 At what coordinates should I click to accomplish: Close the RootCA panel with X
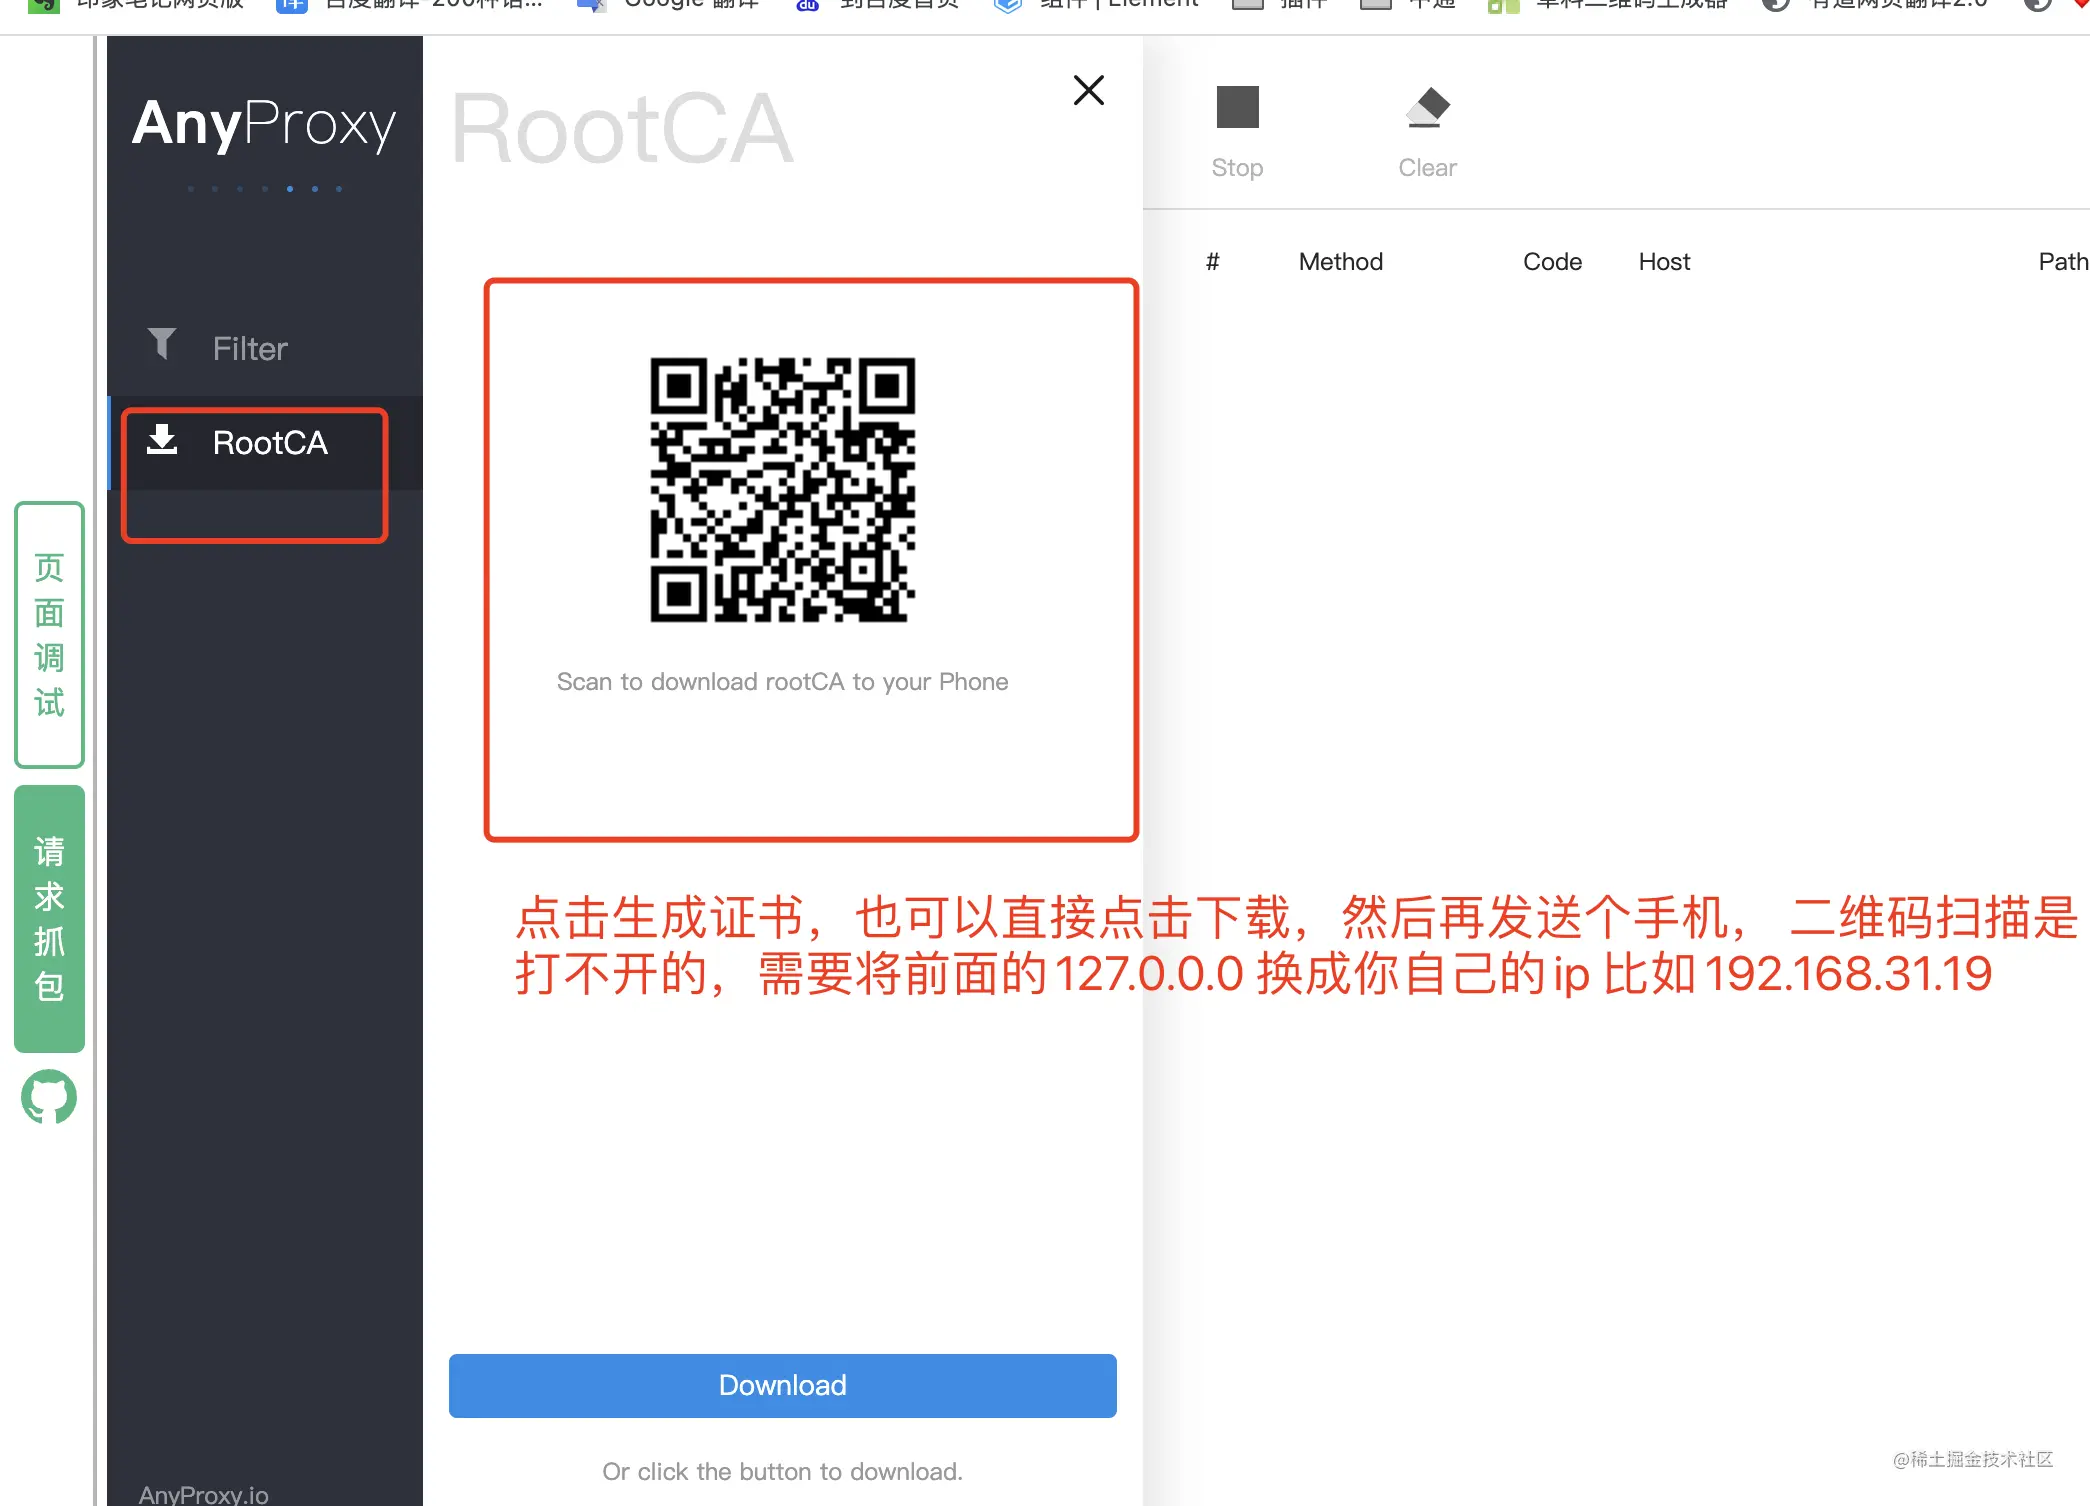tap(1088, 90)
